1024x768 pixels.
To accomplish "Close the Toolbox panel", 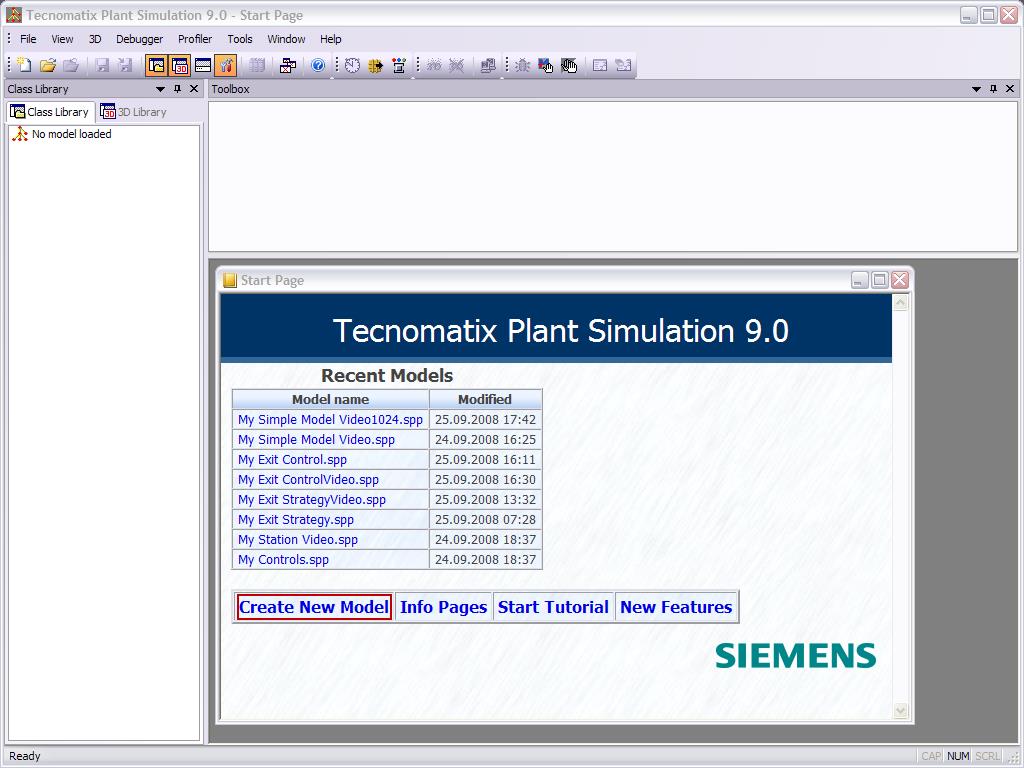I will (x=1010, y=89).
